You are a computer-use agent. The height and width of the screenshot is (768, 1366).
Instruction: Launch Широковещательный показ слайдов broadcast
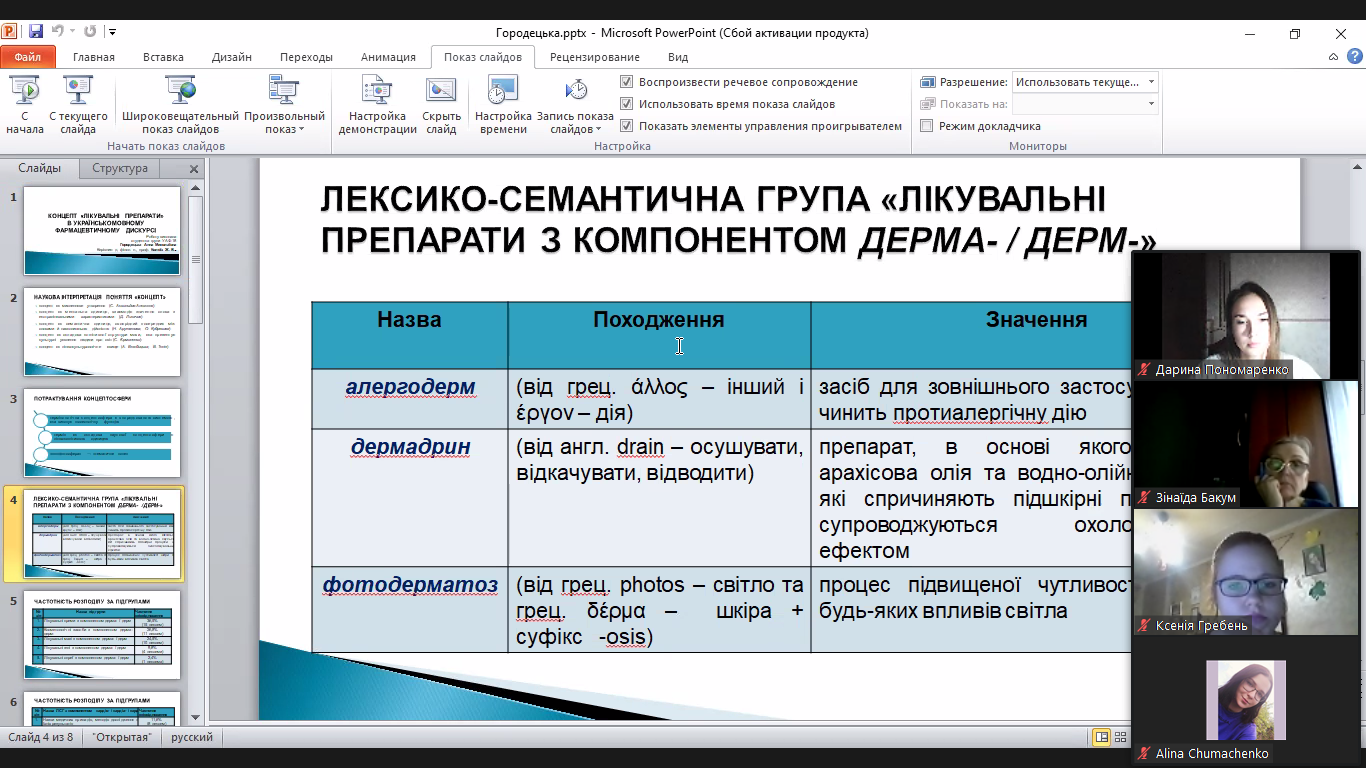pos(181,103)
